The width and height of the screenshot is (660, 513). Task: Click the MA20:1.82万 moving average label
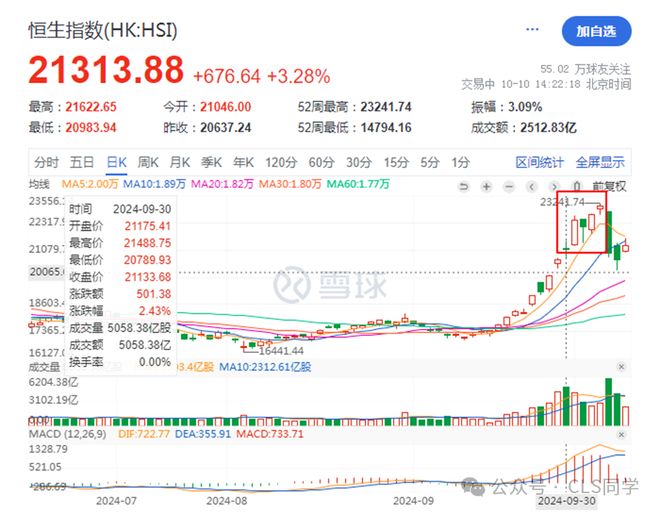point(222,184)
